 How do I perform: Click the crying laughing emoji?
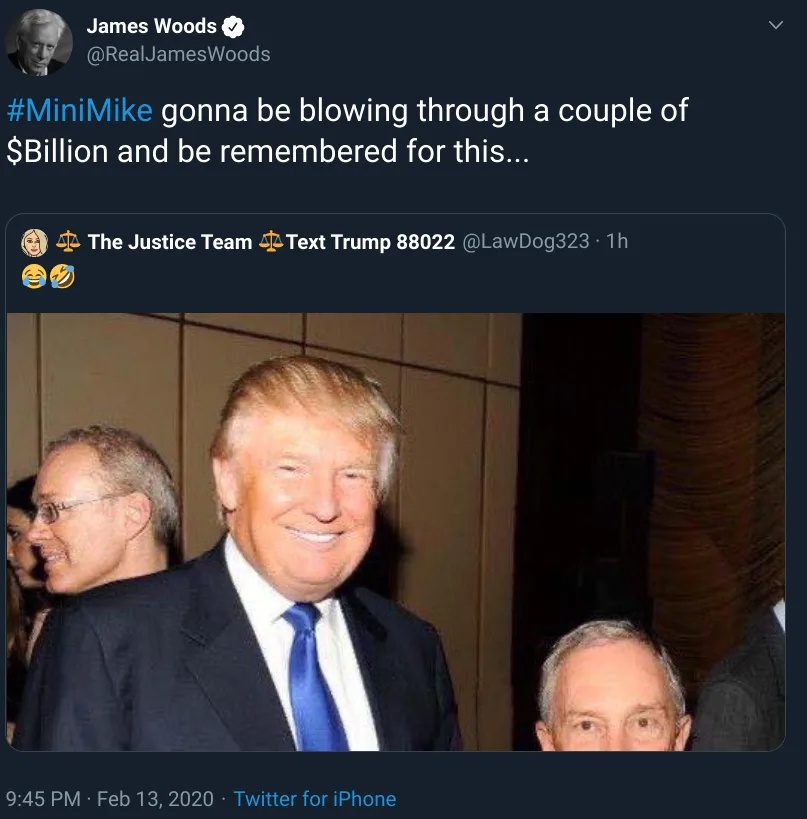(34, 276)
